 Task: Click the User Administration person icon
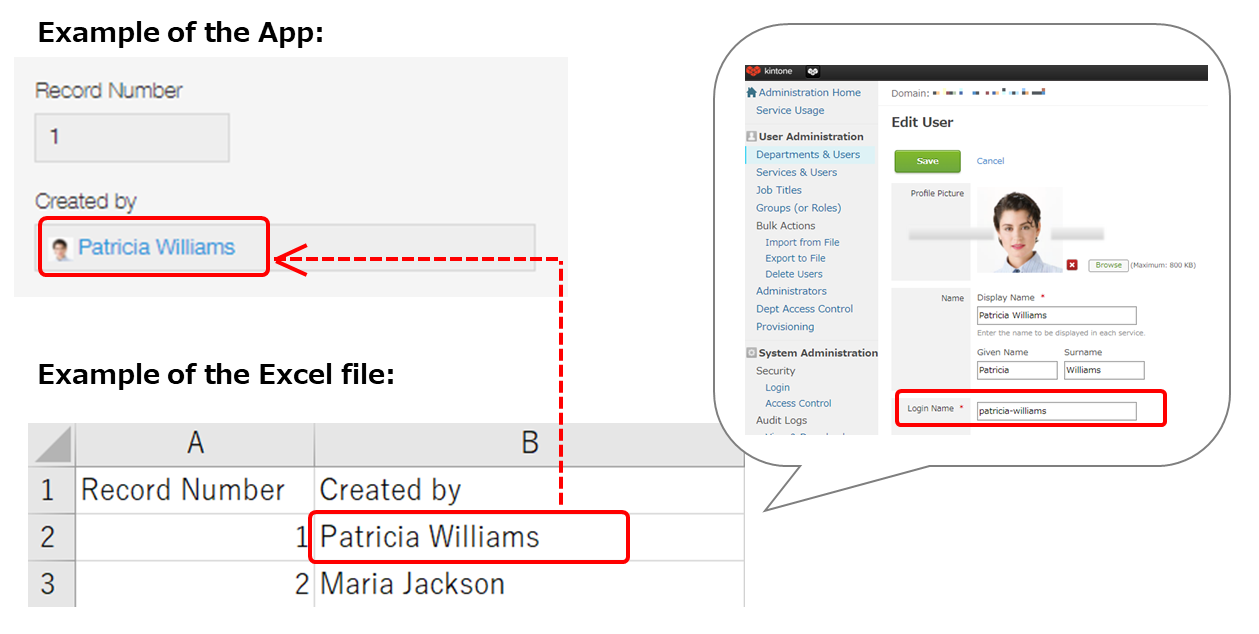click(x=751, y=137)
